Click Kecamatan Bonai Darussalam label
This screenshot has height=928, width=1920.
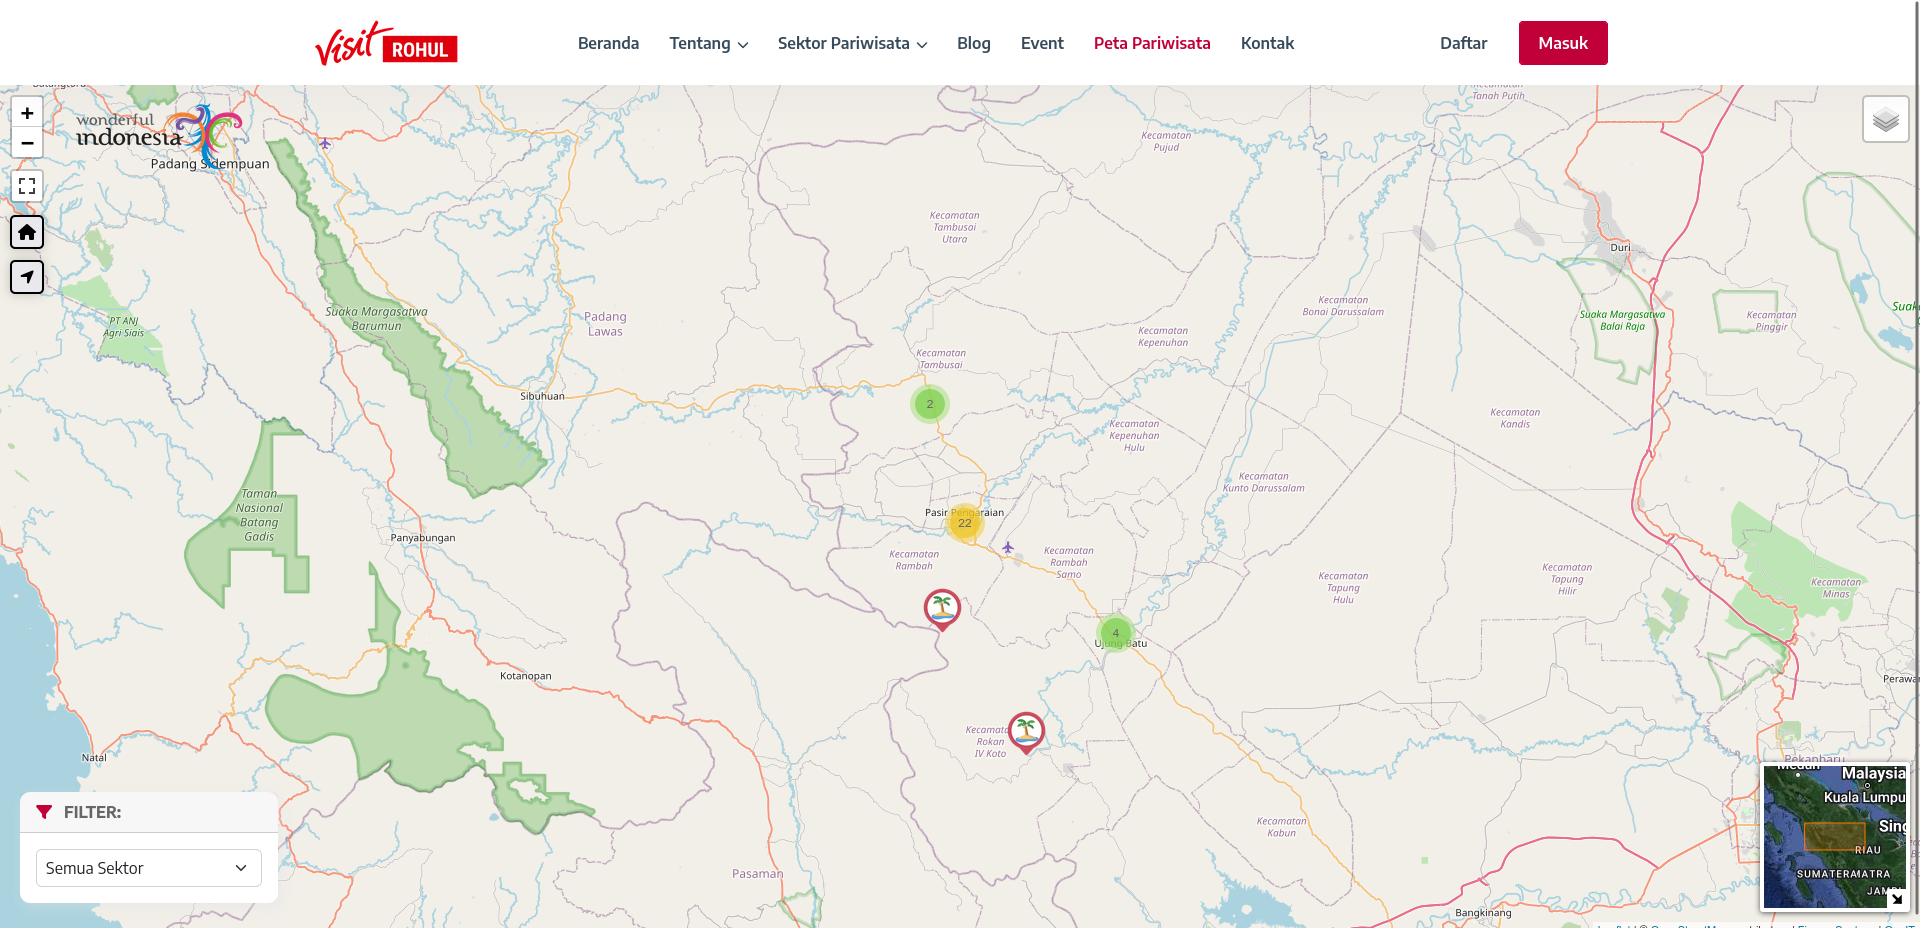pos(1343,306)
